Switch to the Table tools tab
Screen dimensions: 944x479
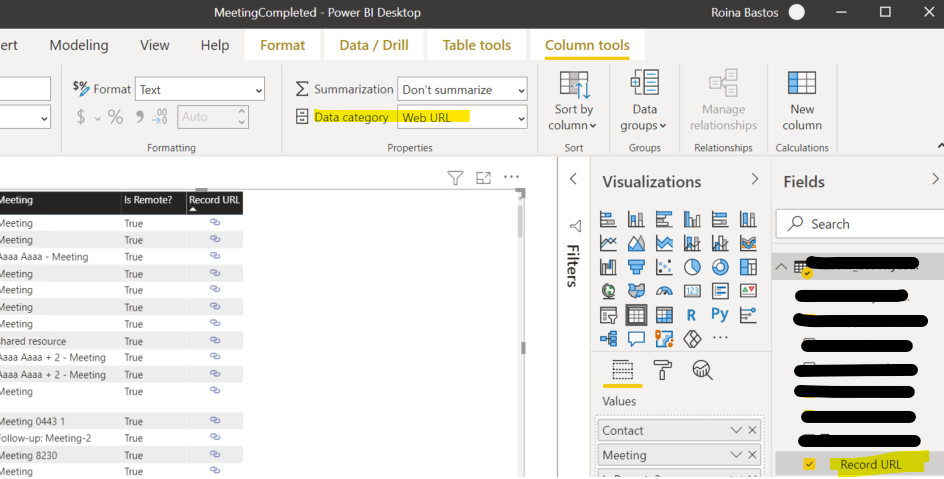click(476, 45)
